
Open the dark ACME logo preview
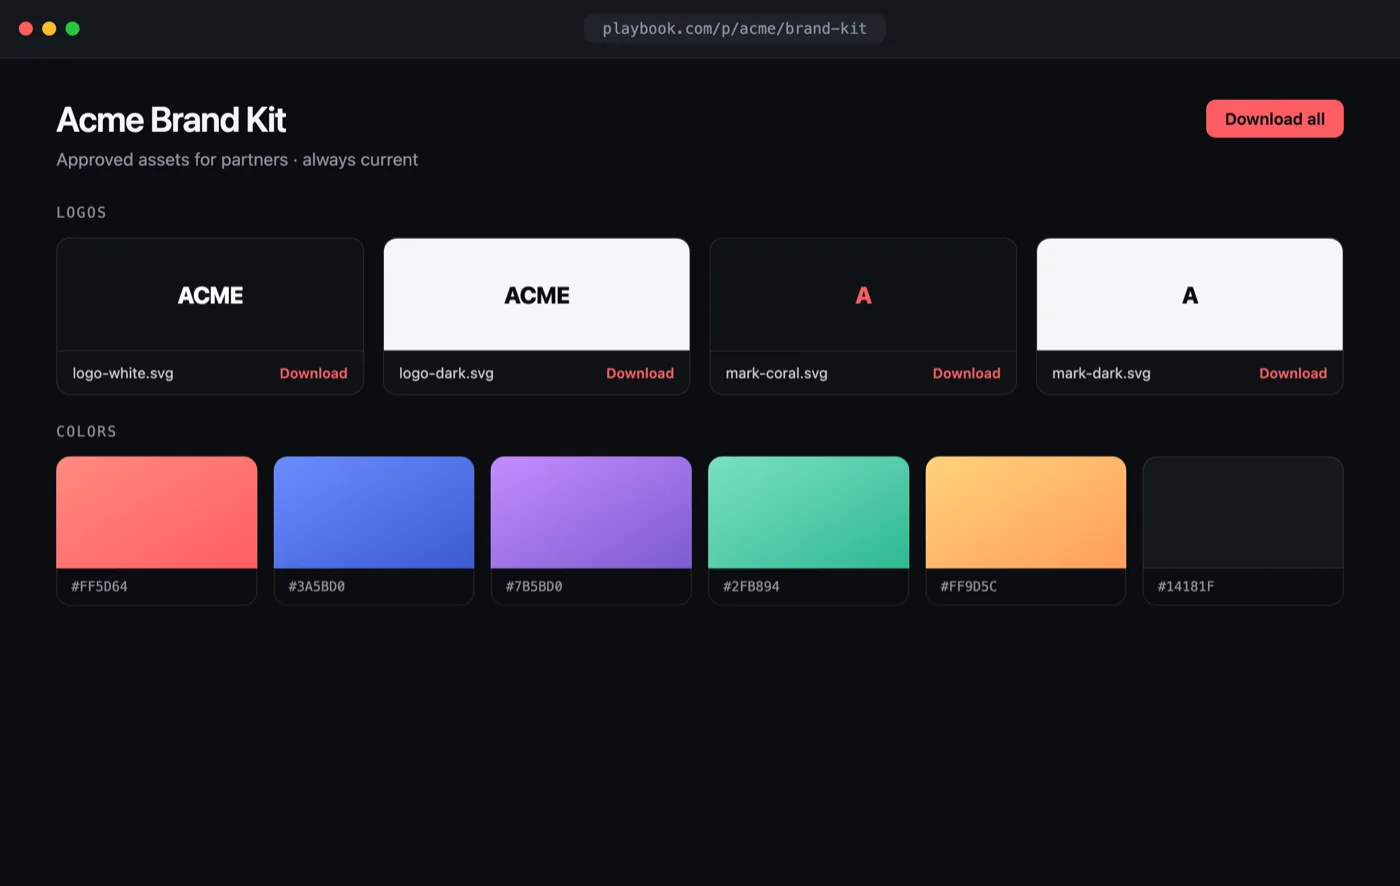(x=537, y=295)
